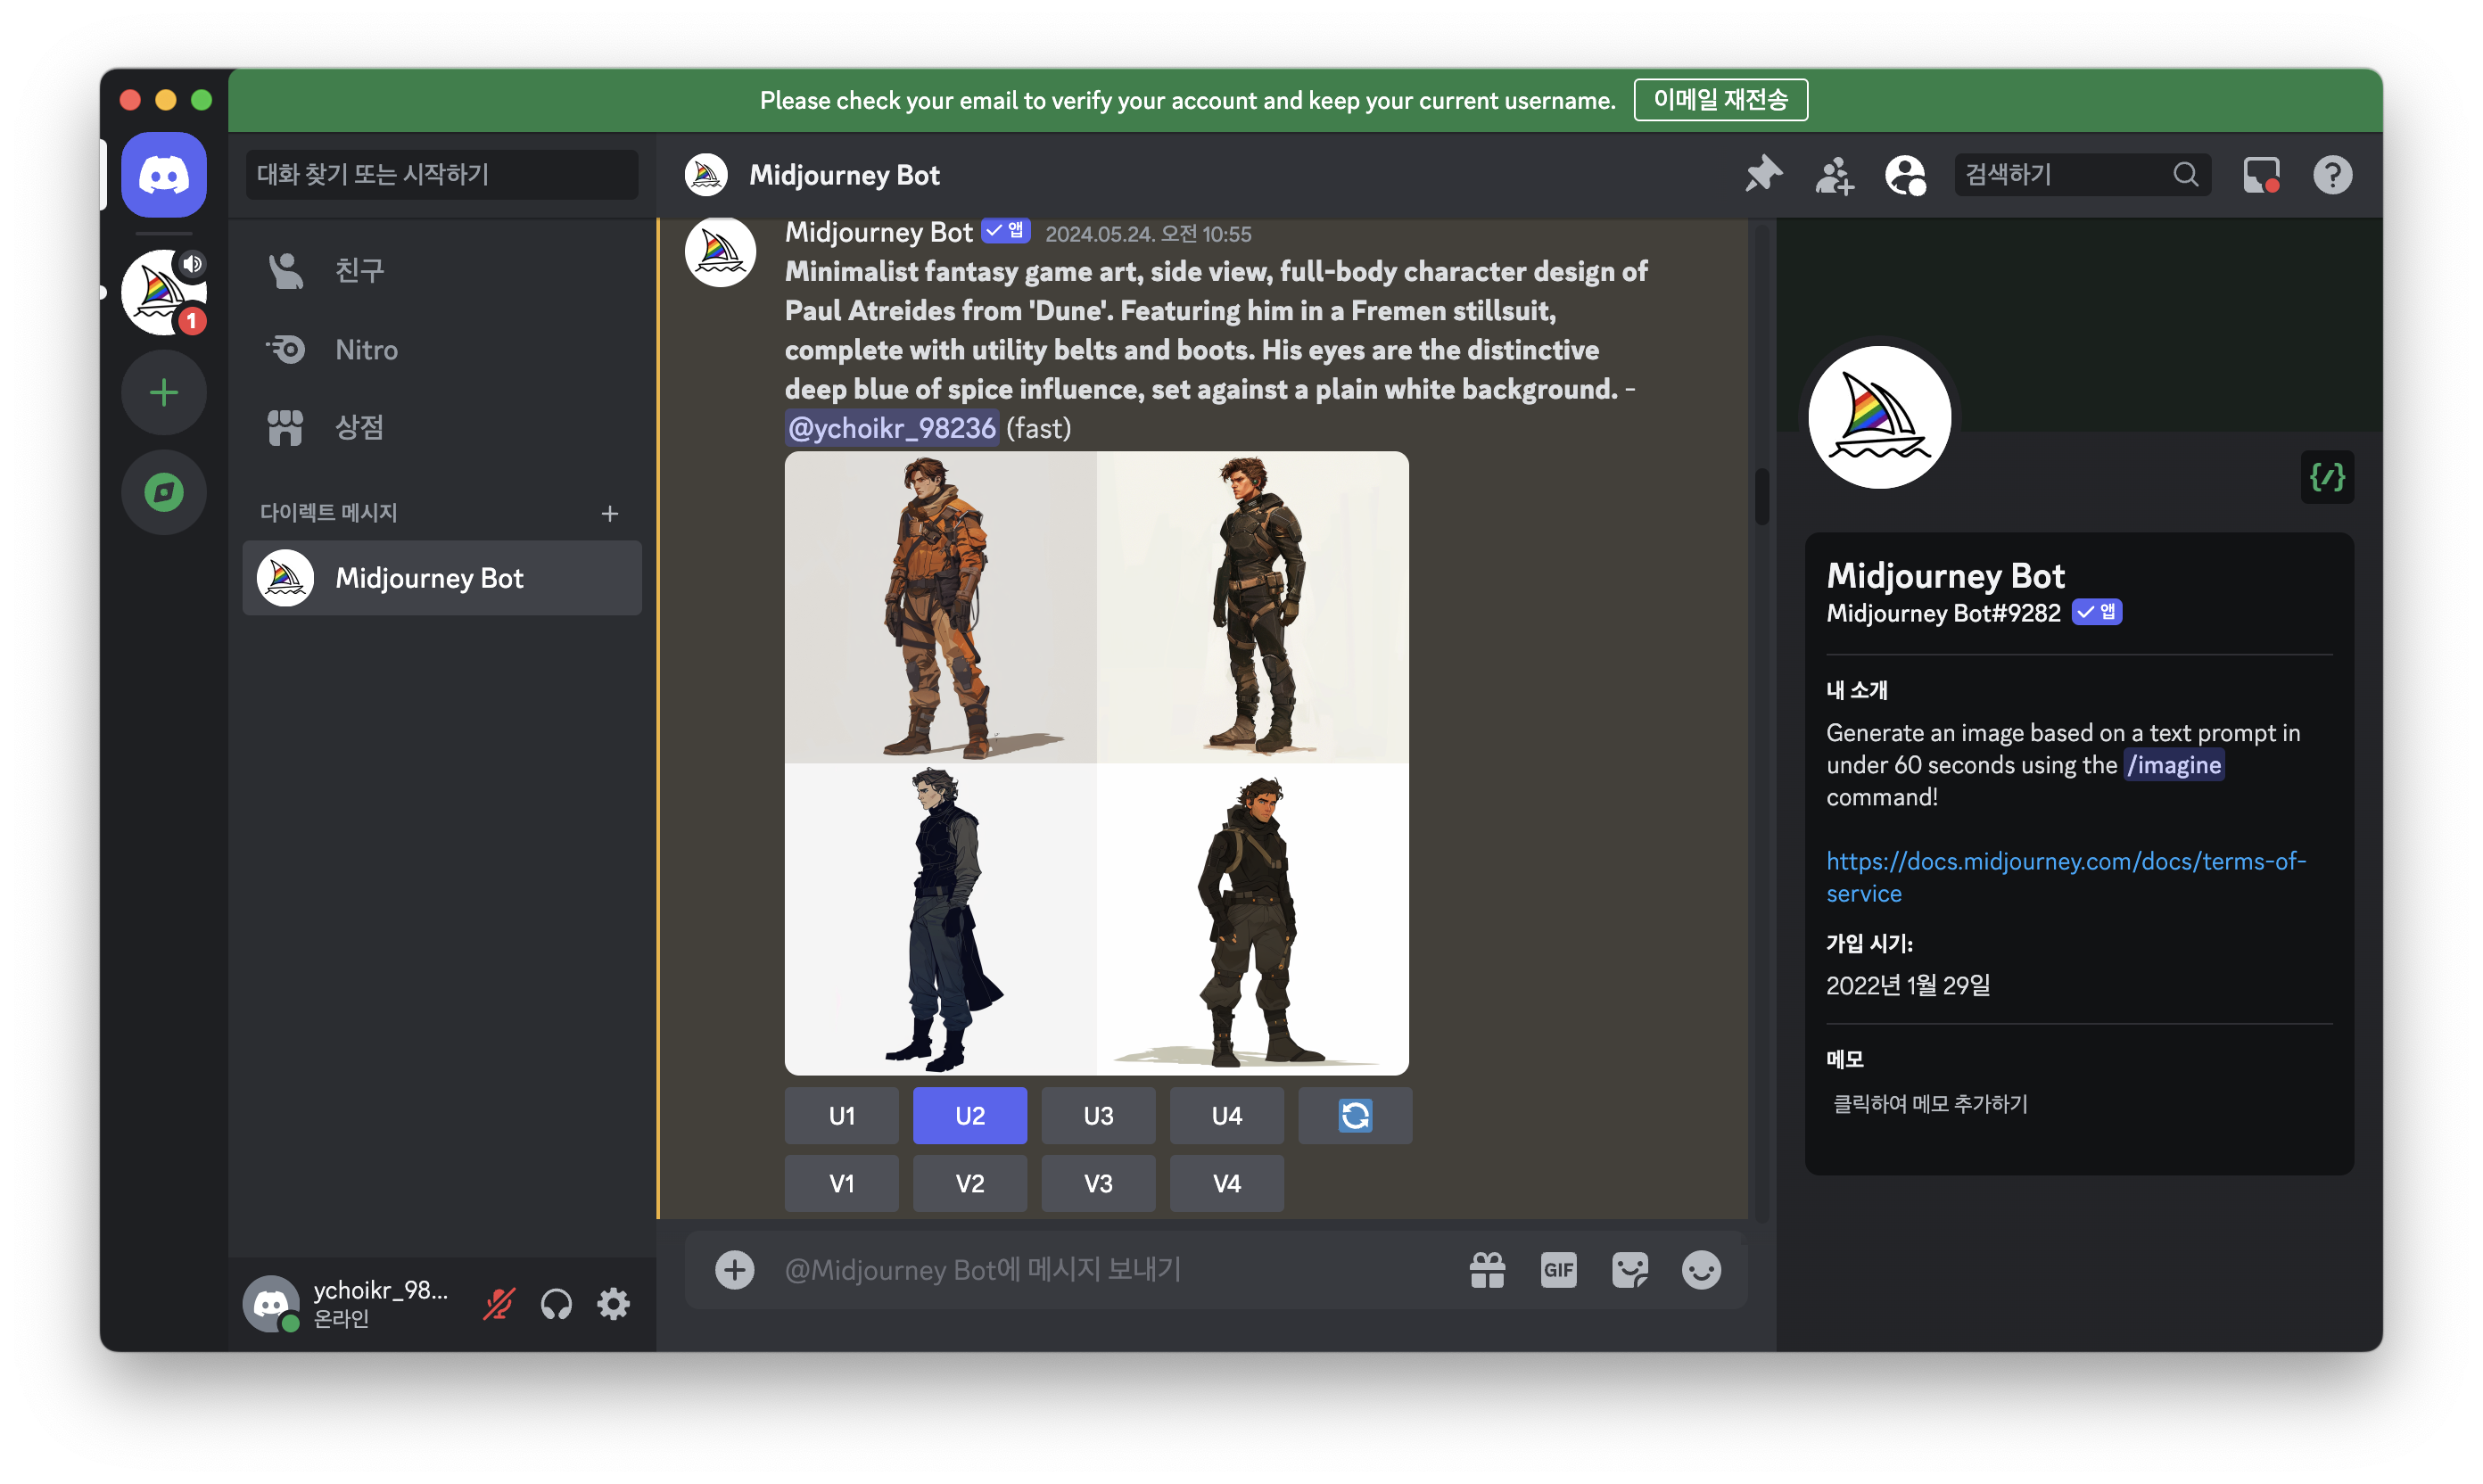Image resolution: width=2483 pixels, height=1484 pixels.
Task: Create a new direct message with plus
Action: pyautogui.click(x=609, y=513)
